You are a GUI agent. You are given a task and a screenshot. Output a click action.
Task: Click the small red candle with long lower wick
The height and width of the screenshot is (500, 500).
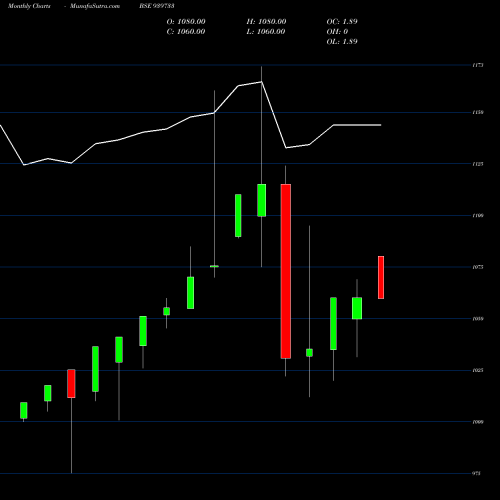coord(71,383)
